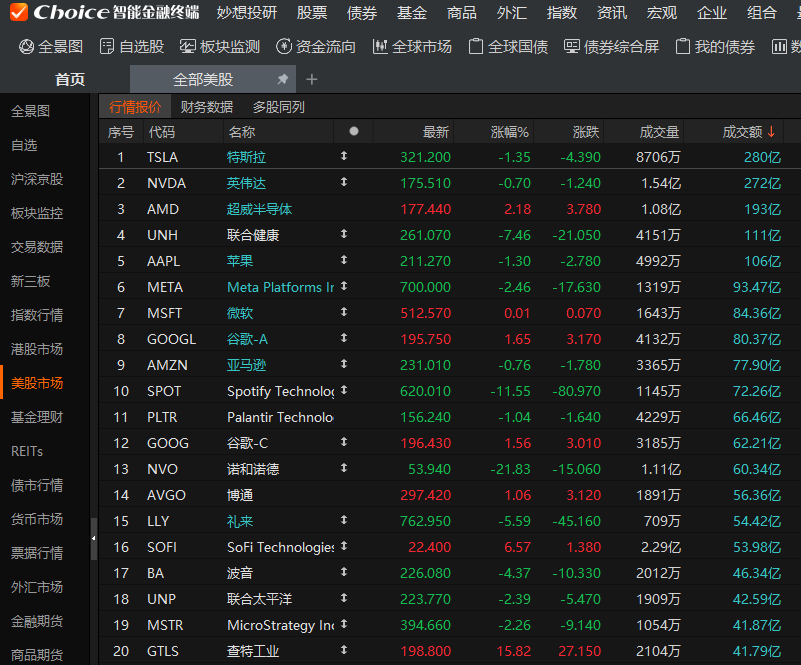Select 自选 in sidebar
The width and height of the screenshot is (801, 665).
point(24,146)
